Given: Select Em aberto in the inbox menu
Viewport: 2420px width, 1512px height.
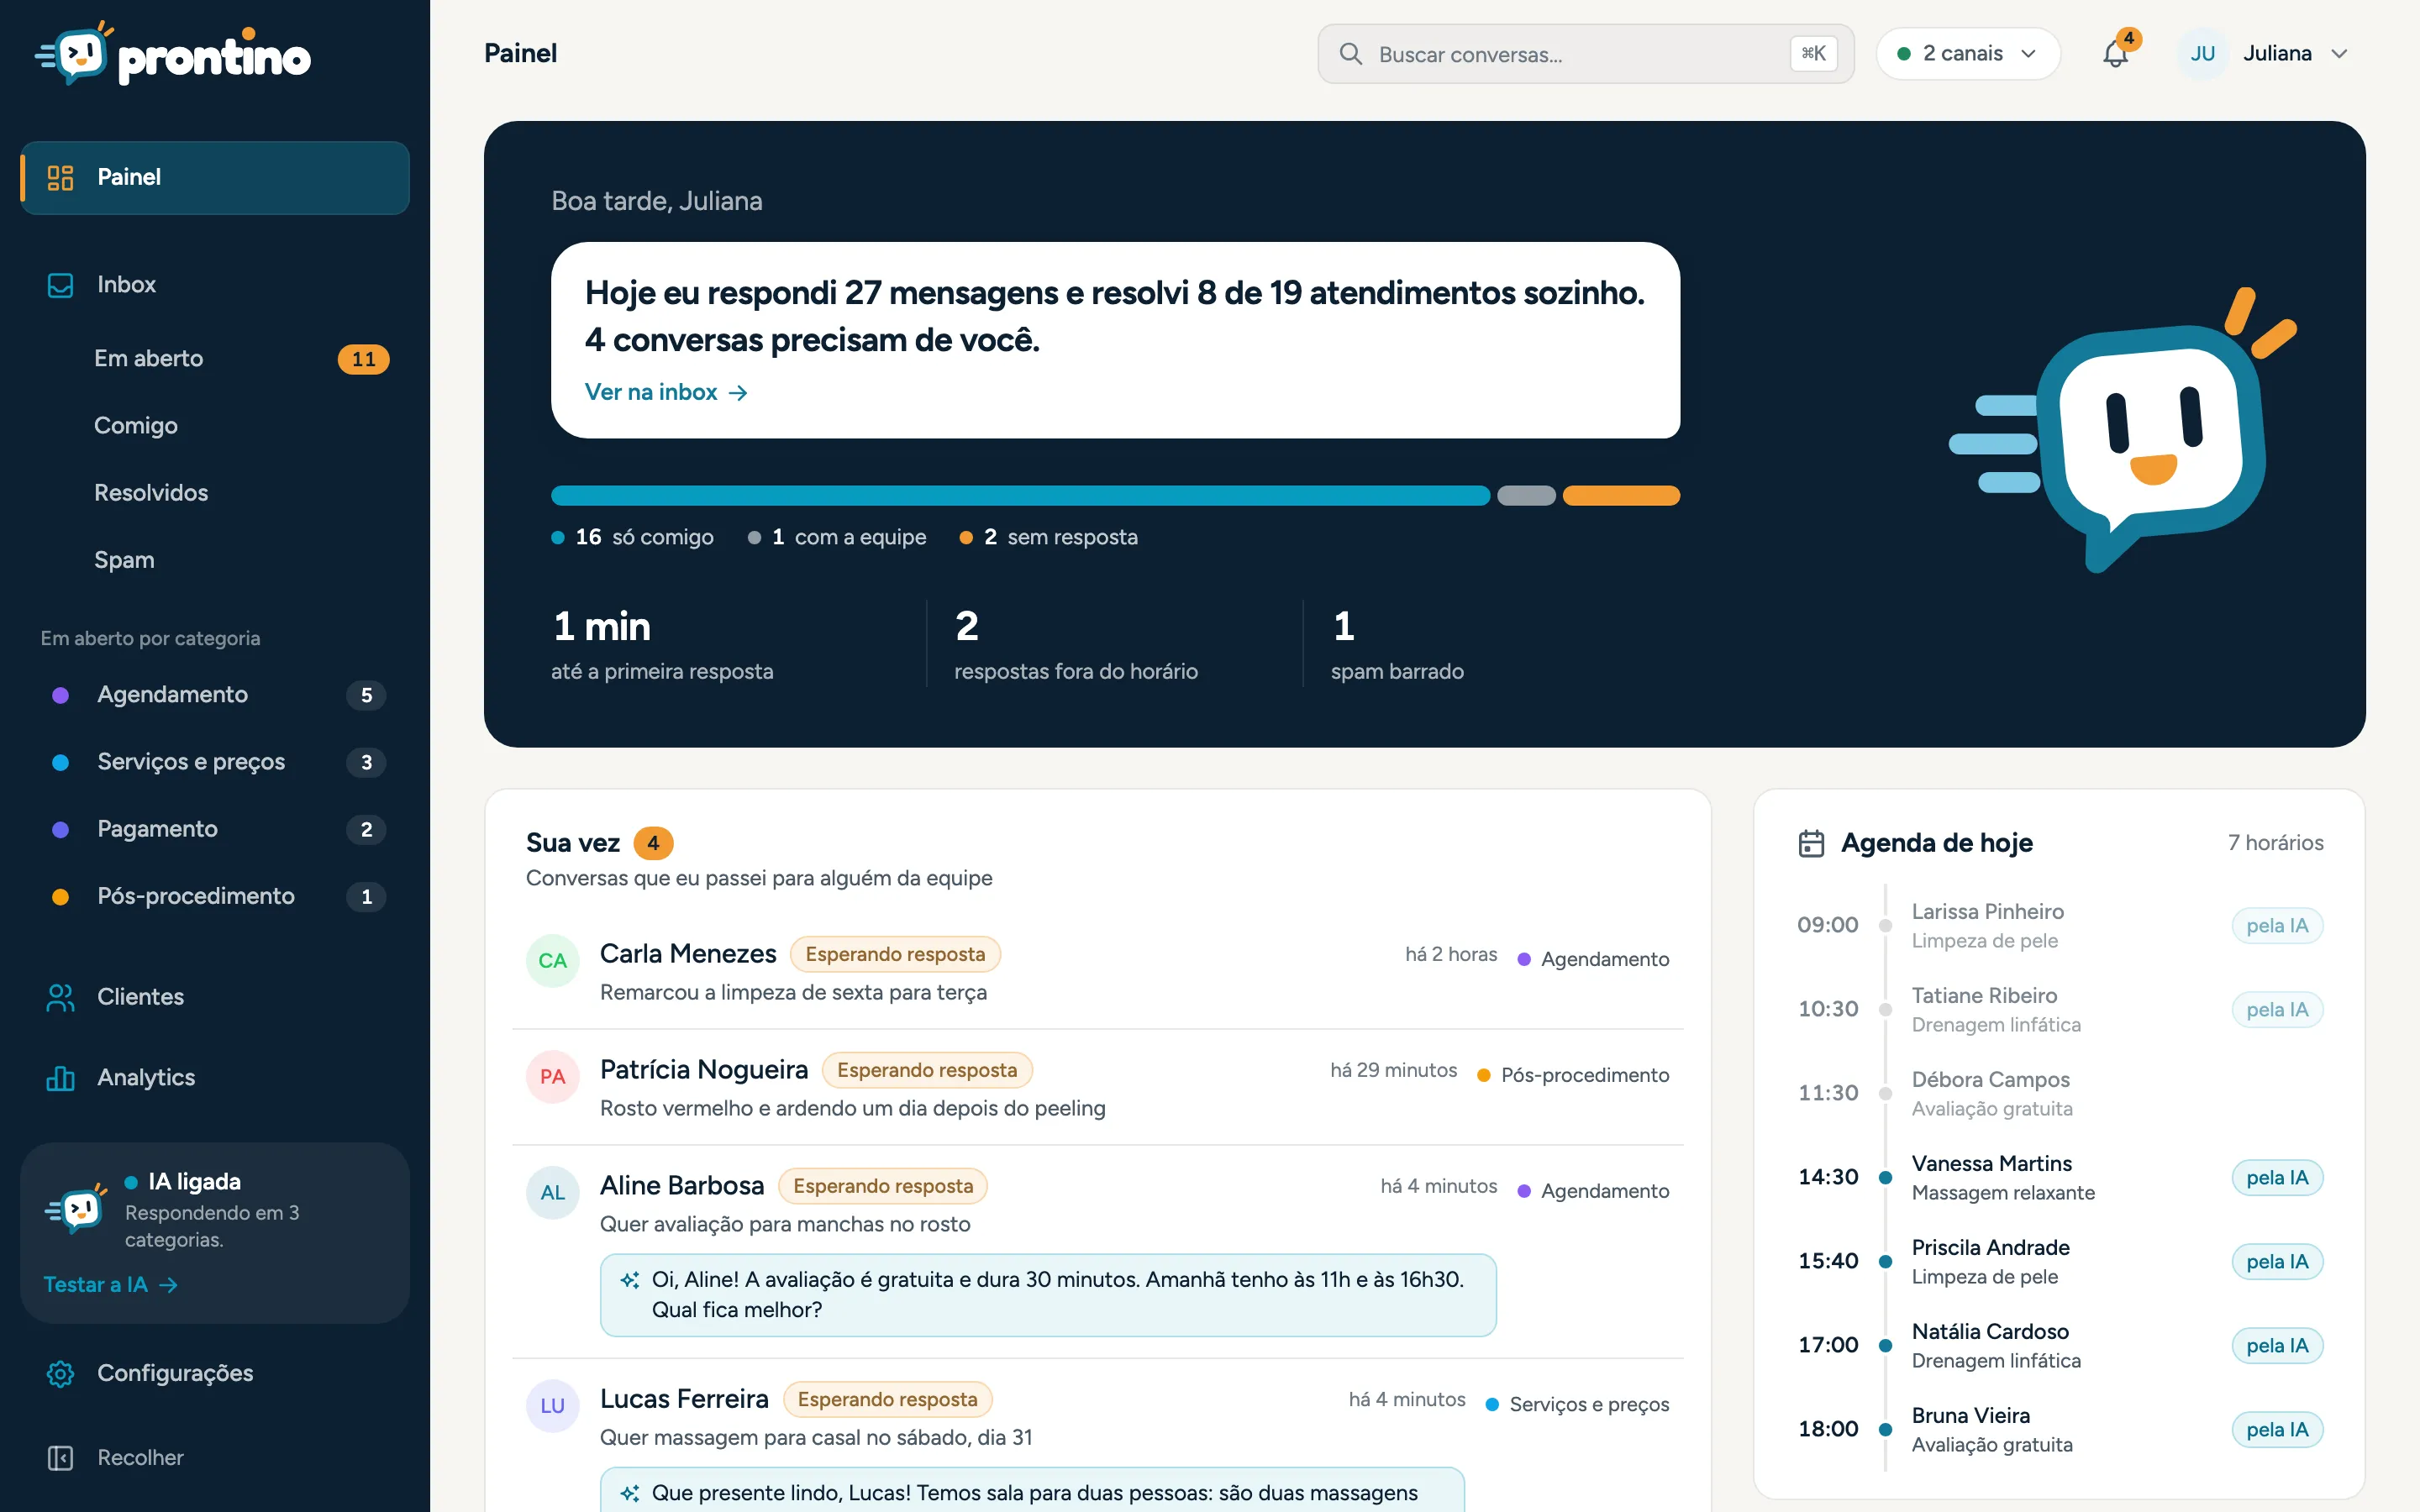Looking at the screenshot, I should point(215,359).
